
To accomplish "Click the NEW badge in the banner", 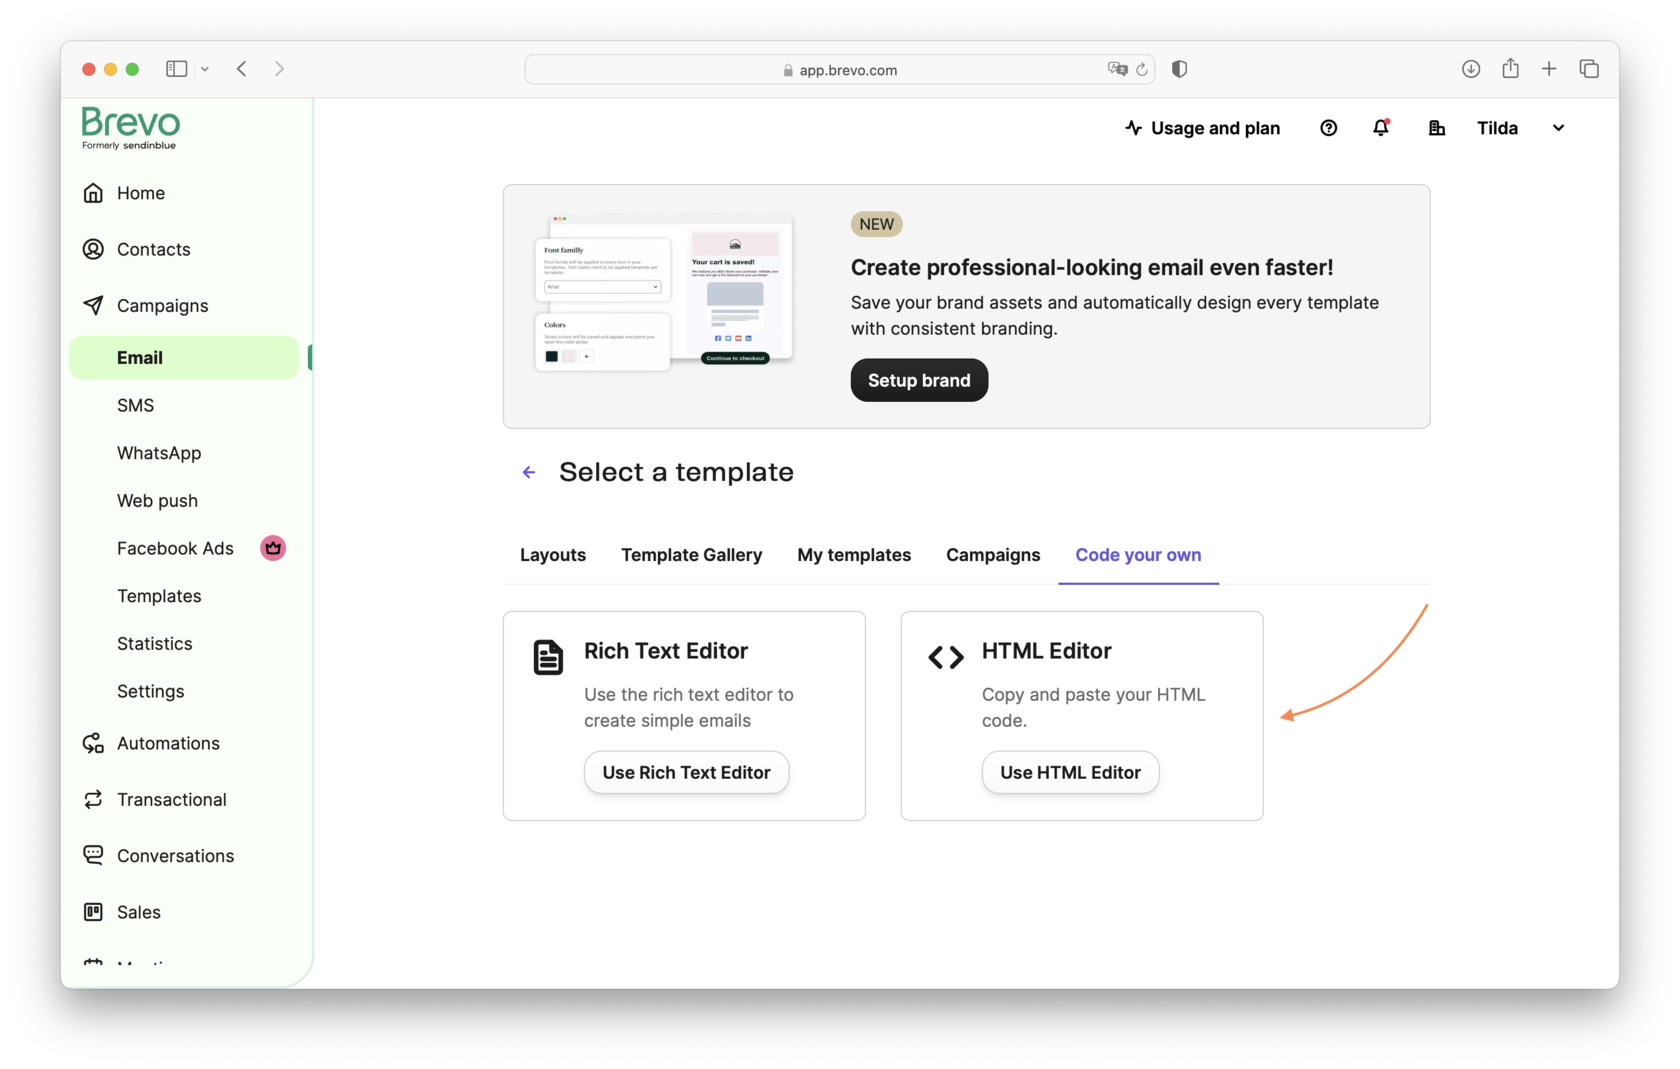I will coord(876,224).
